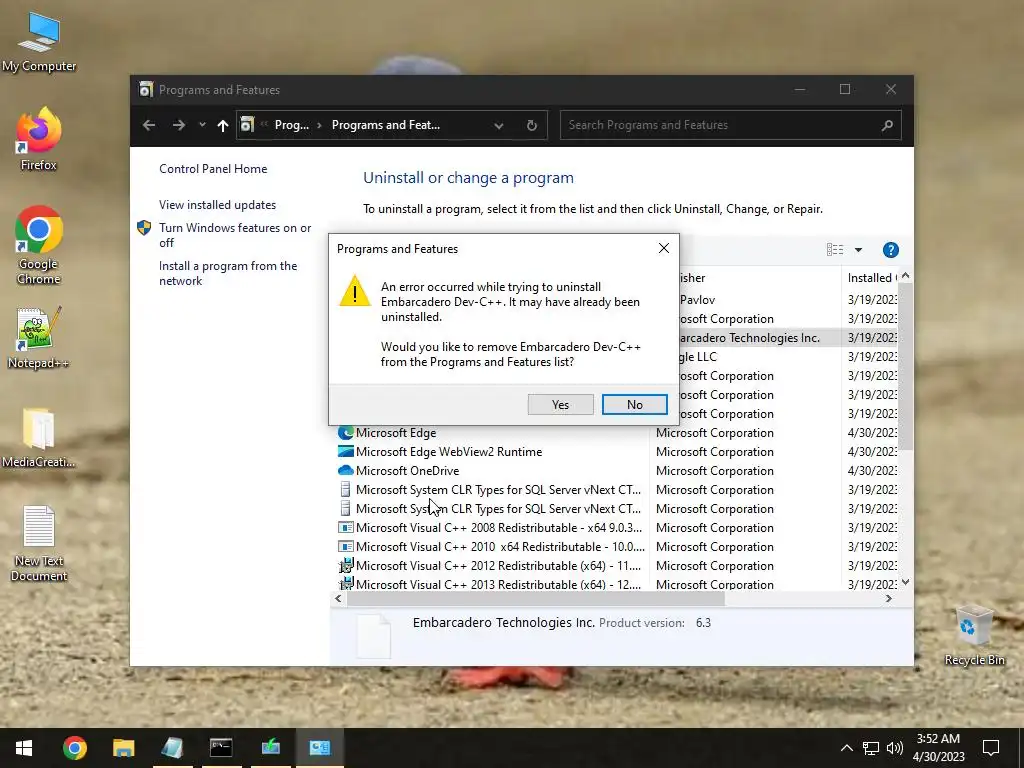Click the Prog... breadcrumb in address bar
This screenshot has width=1024, height=768.
point(291,125)
